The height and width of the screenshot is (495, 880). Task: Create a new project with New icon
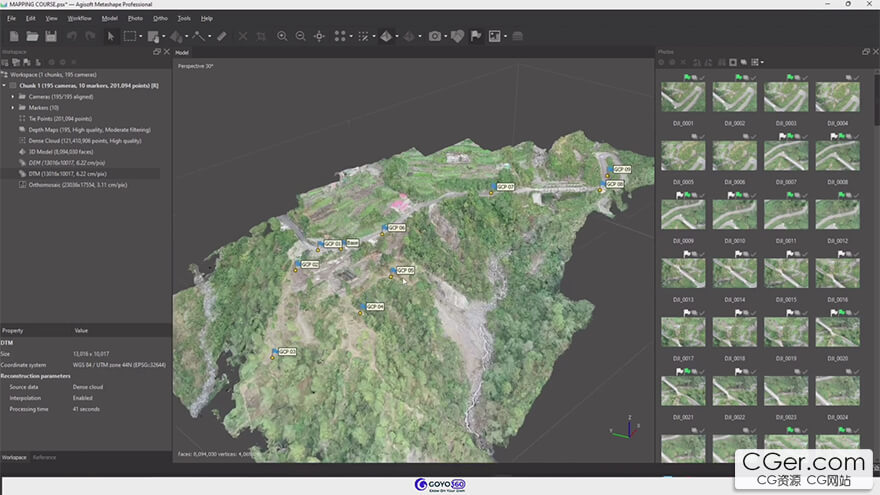coord(14,36)
